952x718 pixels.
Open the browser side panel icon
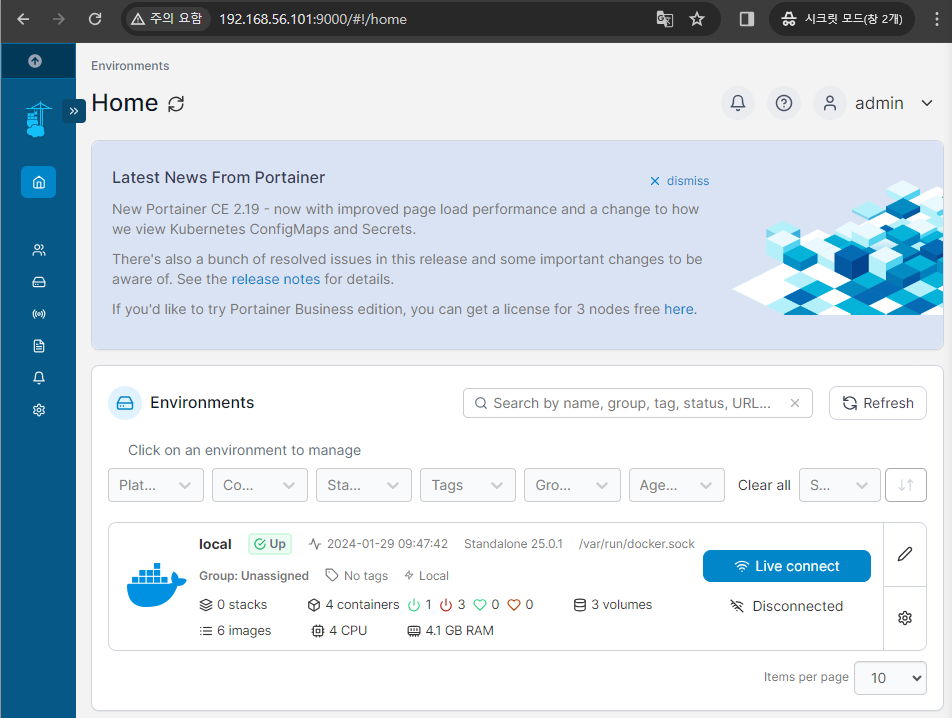tap(747, 19)
